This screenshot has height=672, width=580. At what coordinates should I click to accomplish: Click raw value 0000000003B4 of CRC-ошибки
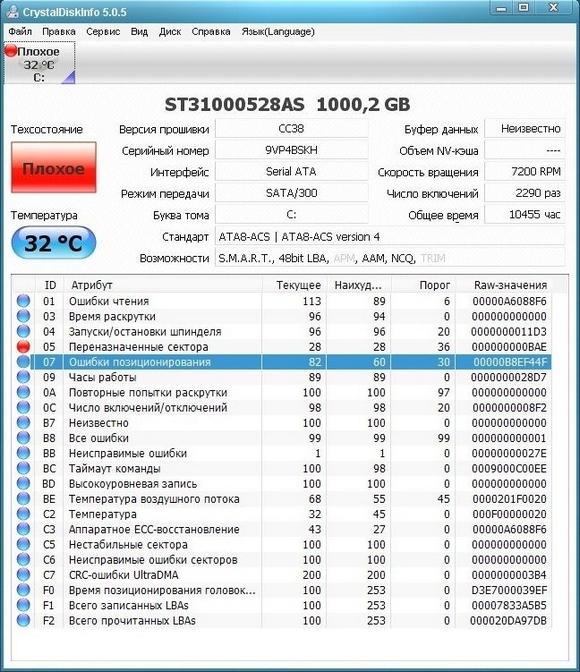(x=509, y=575)
